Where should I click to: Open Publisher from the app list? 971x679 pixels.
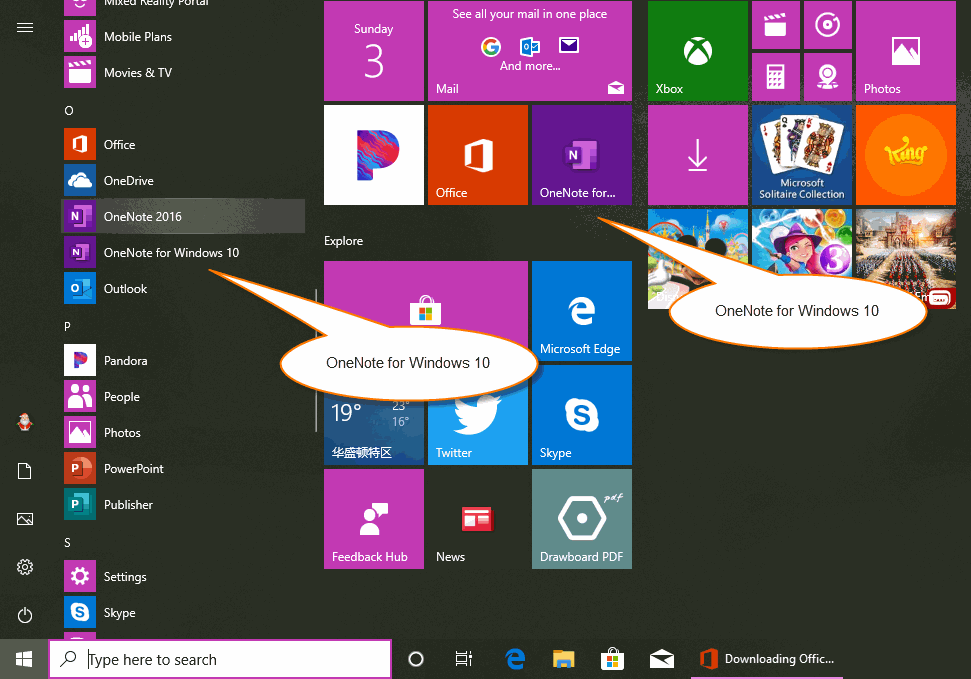184,504
